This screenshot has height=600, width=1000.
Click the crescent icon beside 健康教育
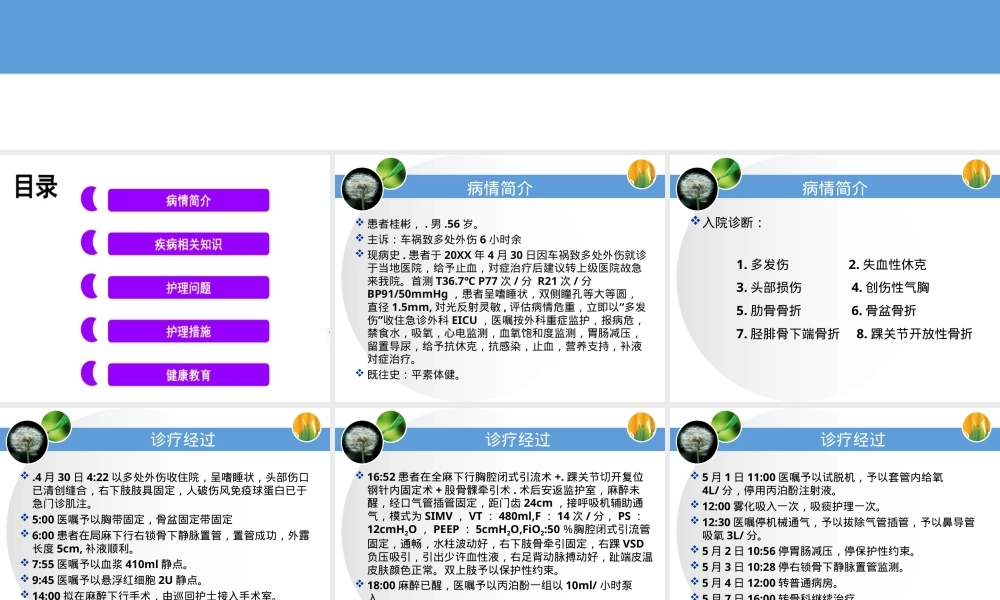click(x=89, y=373)
